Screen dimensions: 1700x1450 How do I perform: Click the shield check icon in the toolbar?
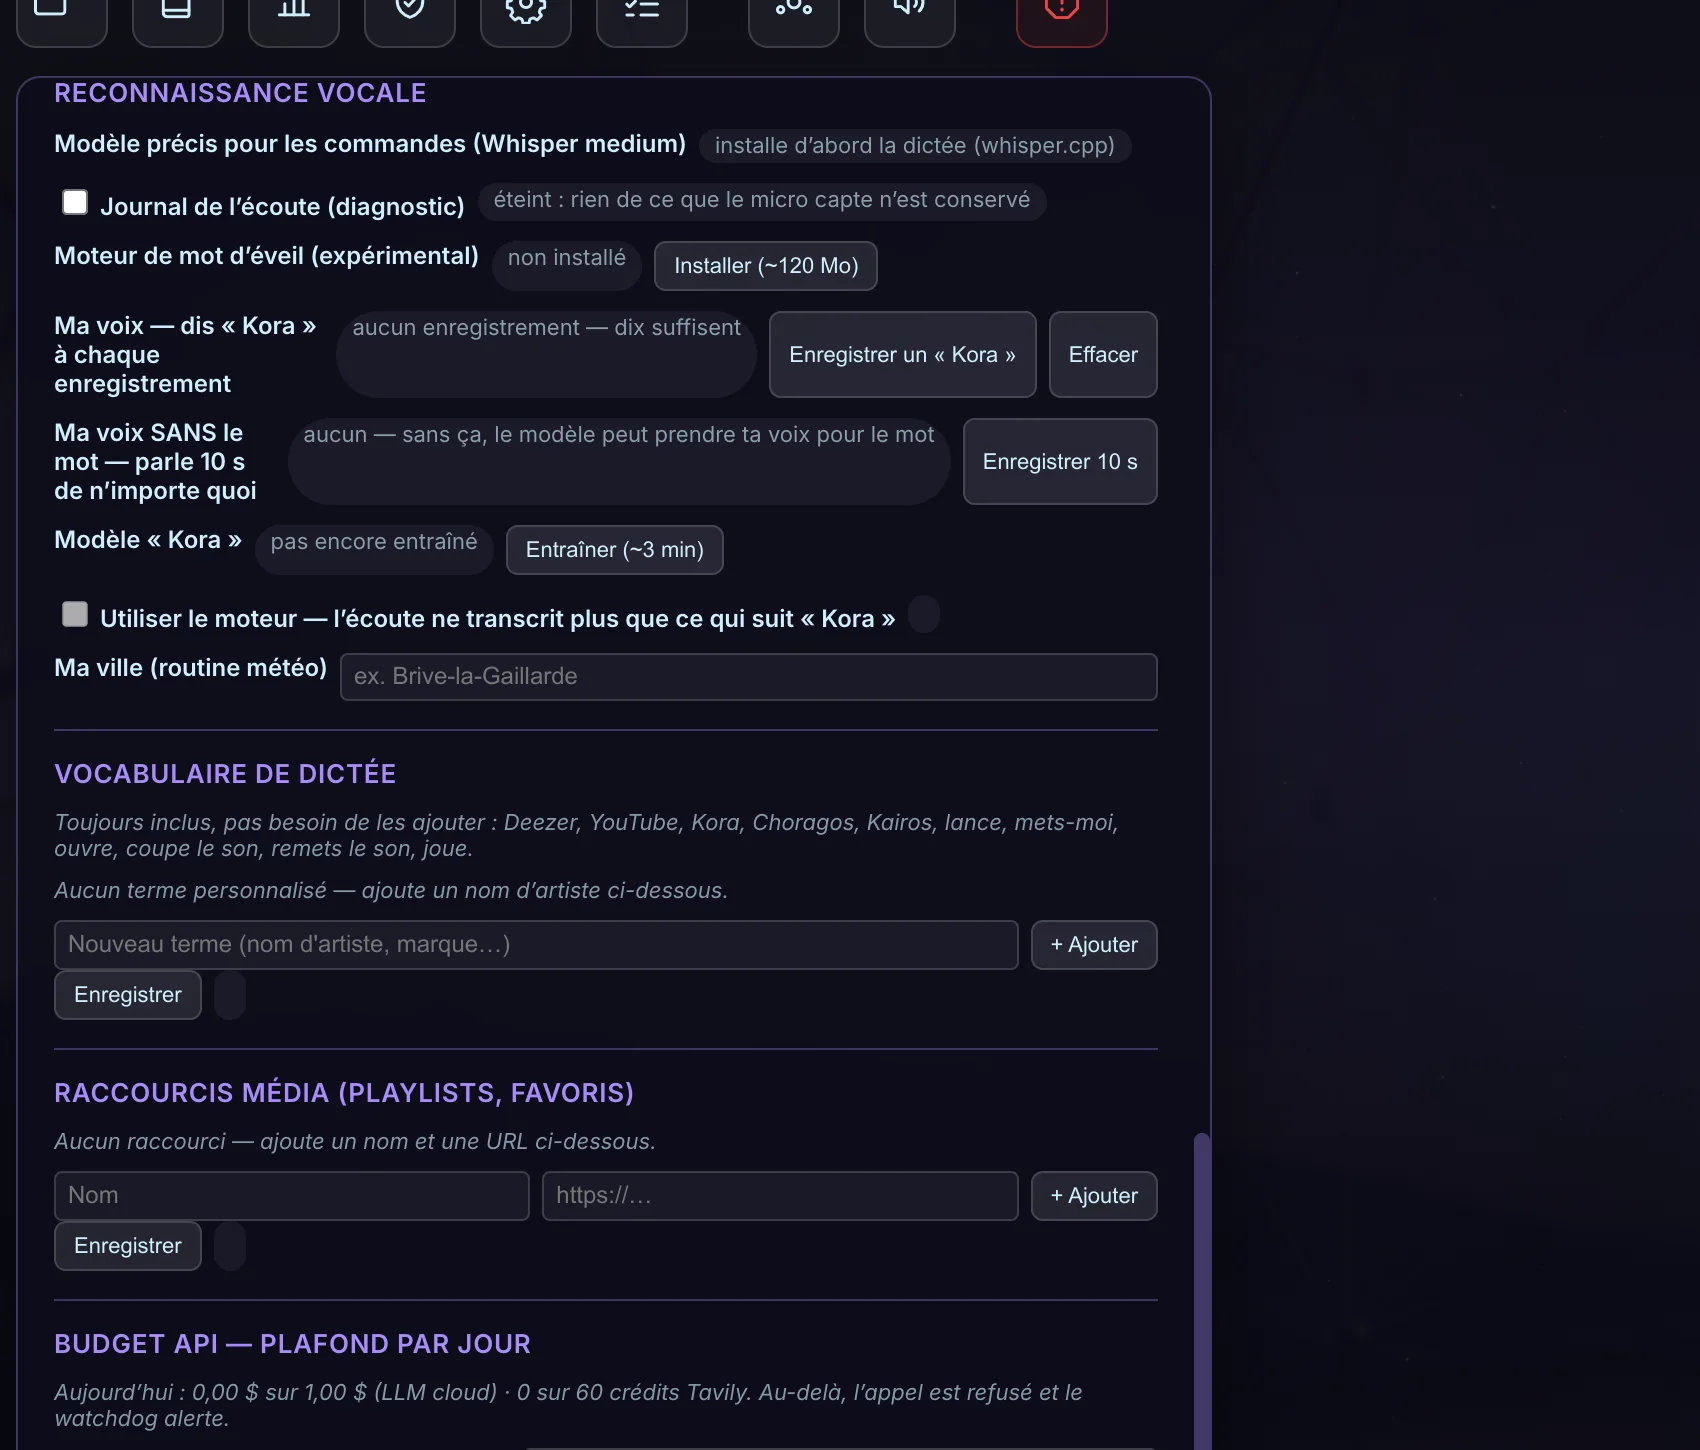(410, 16)
